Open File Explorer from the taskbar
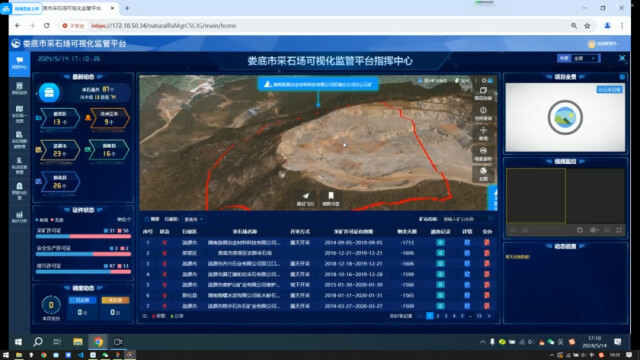 (x=78, y=342)
